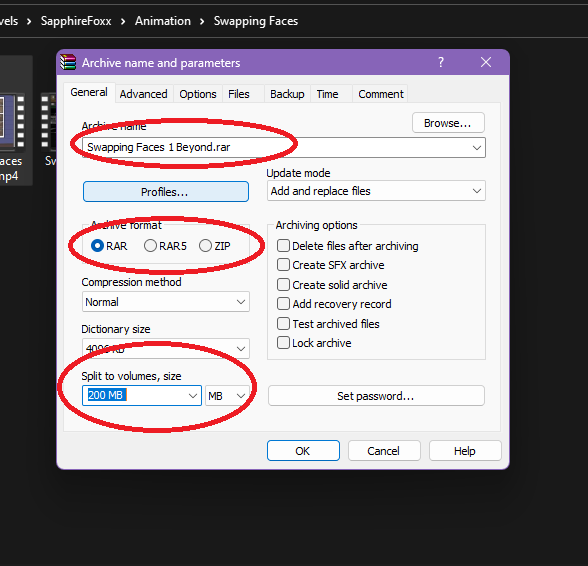Go to Animation folder in Explorer breadcrumb
The image size is (588, 566).
click(163, 21)
